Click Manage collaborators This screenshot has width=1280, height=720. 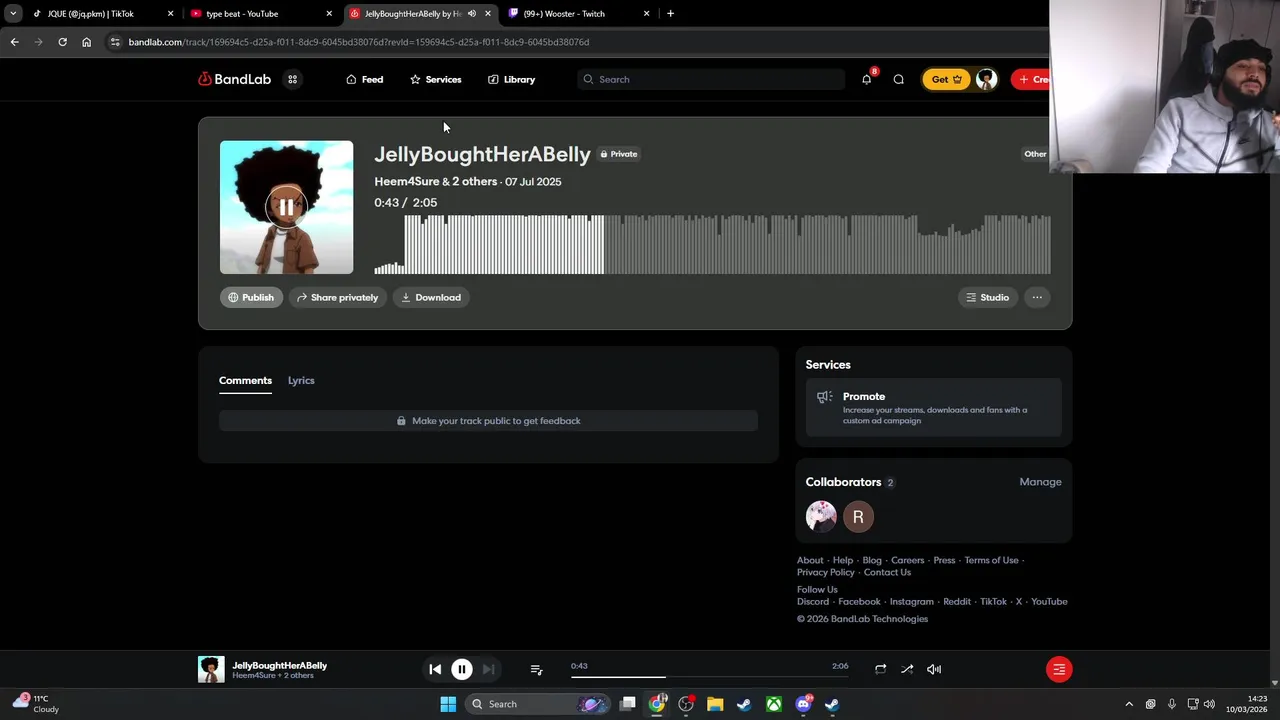[1040, 482]
